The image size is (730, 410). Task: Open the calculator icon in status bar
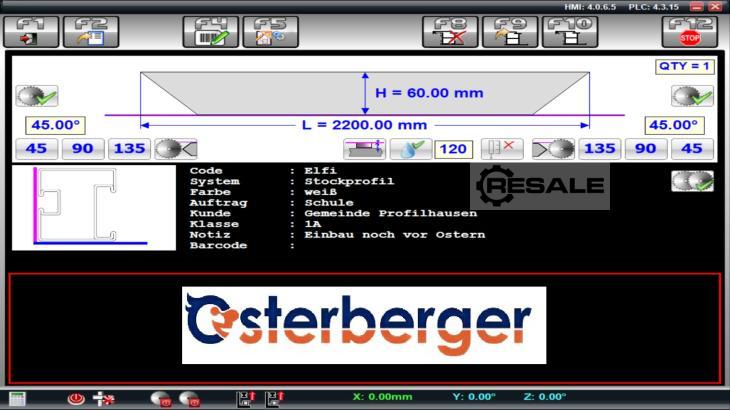point(17,398)
